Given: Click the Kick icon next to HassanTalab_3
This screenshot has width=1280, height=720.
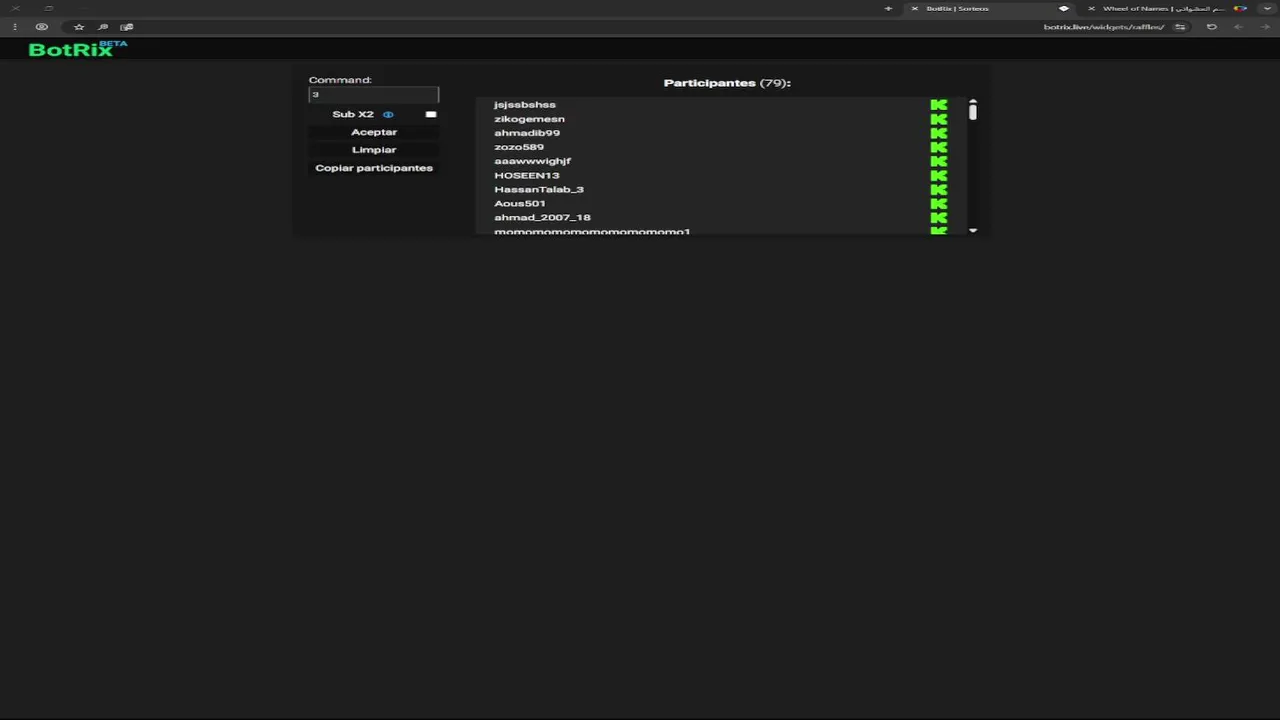Looking at the screenshot, I should coord(938,189).
